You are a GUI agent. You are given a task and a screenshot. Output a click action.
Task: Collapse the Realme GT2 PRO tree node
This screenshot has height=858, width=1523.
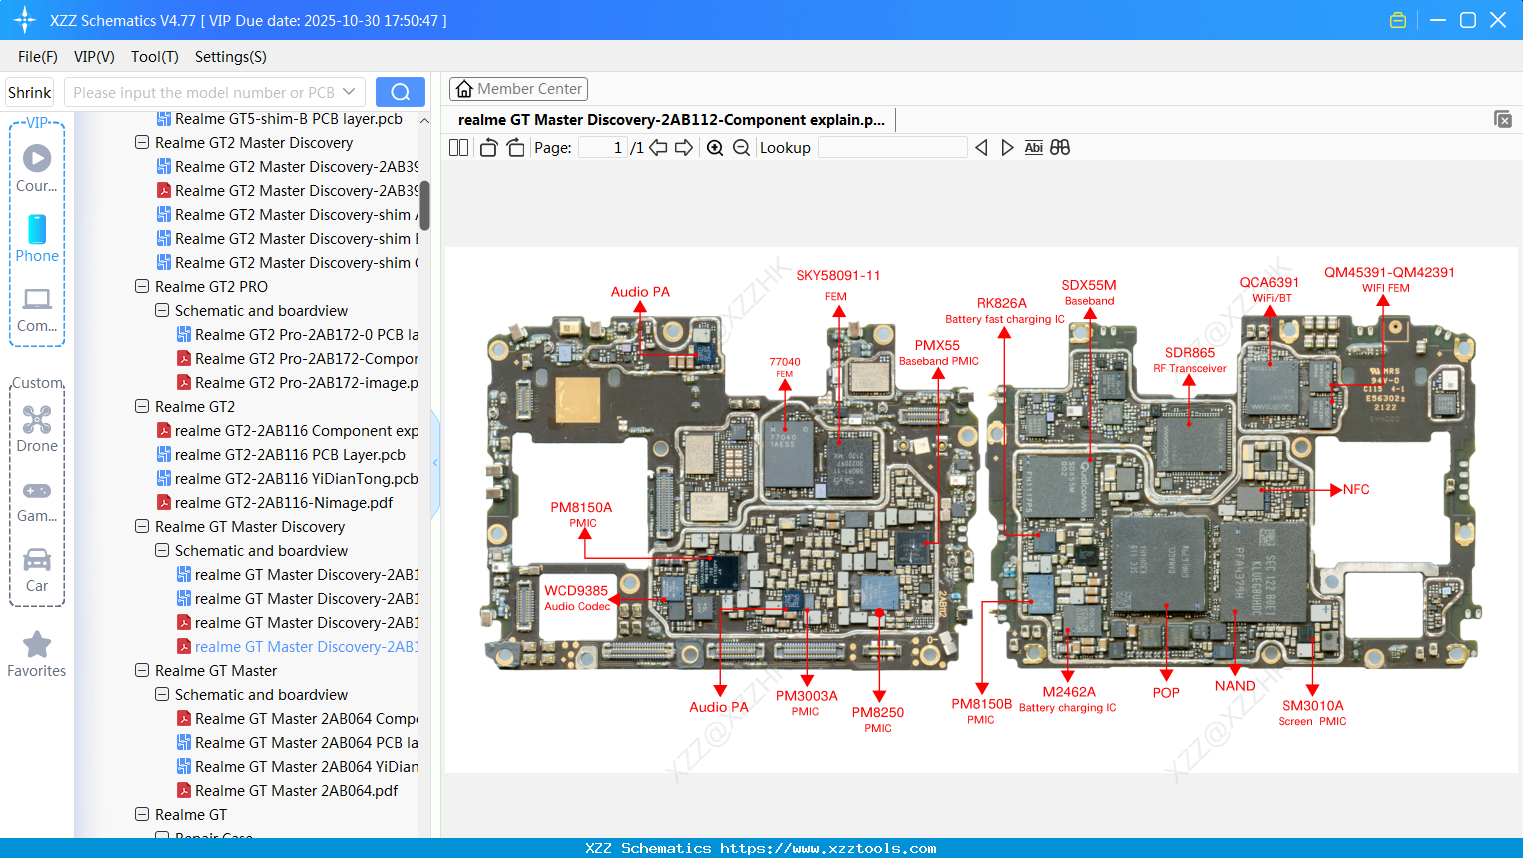pyautogui.click(x=141, y=286)
